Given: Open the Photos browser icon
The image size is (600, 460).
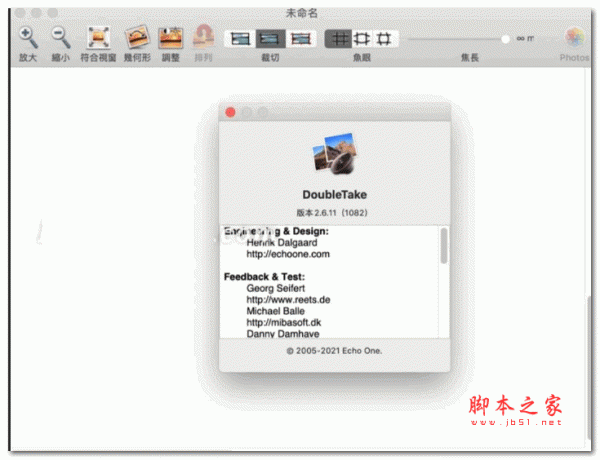Looking at the screenshot, I should [574, 38].
